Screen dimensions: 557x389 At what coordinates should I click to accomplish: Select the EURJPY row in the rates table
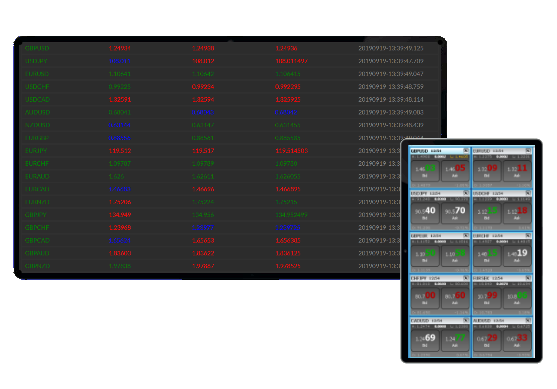pyautogui.click(x=210, y=151)
